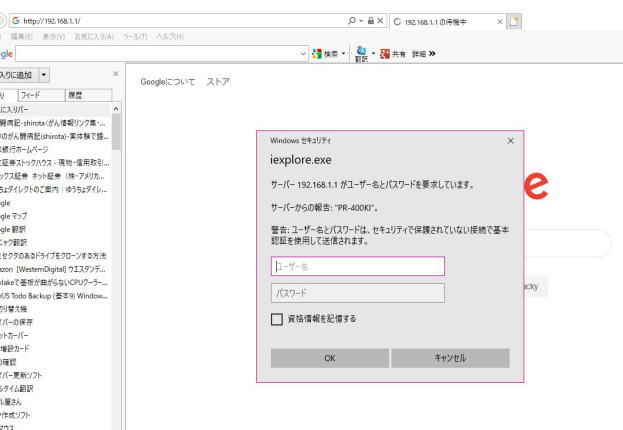Click favorites list scroll up arrow
This screenshot has width=623, height=430.
[116, 108]
